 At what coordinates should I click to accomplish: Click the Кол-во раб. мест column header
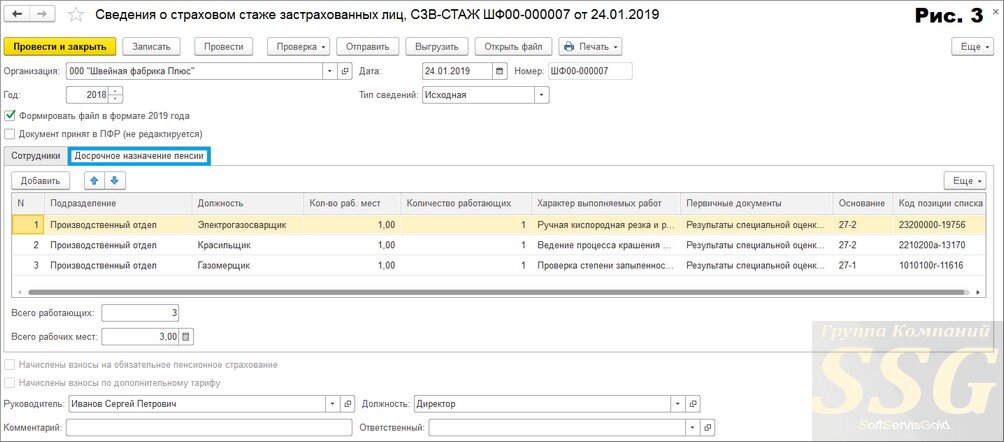pyautogui.click(x=352, y=204)
